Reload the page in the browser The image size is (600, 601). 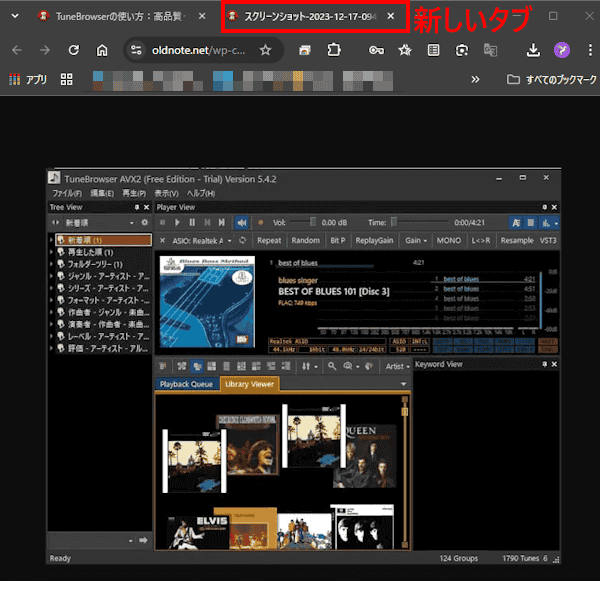74,50
